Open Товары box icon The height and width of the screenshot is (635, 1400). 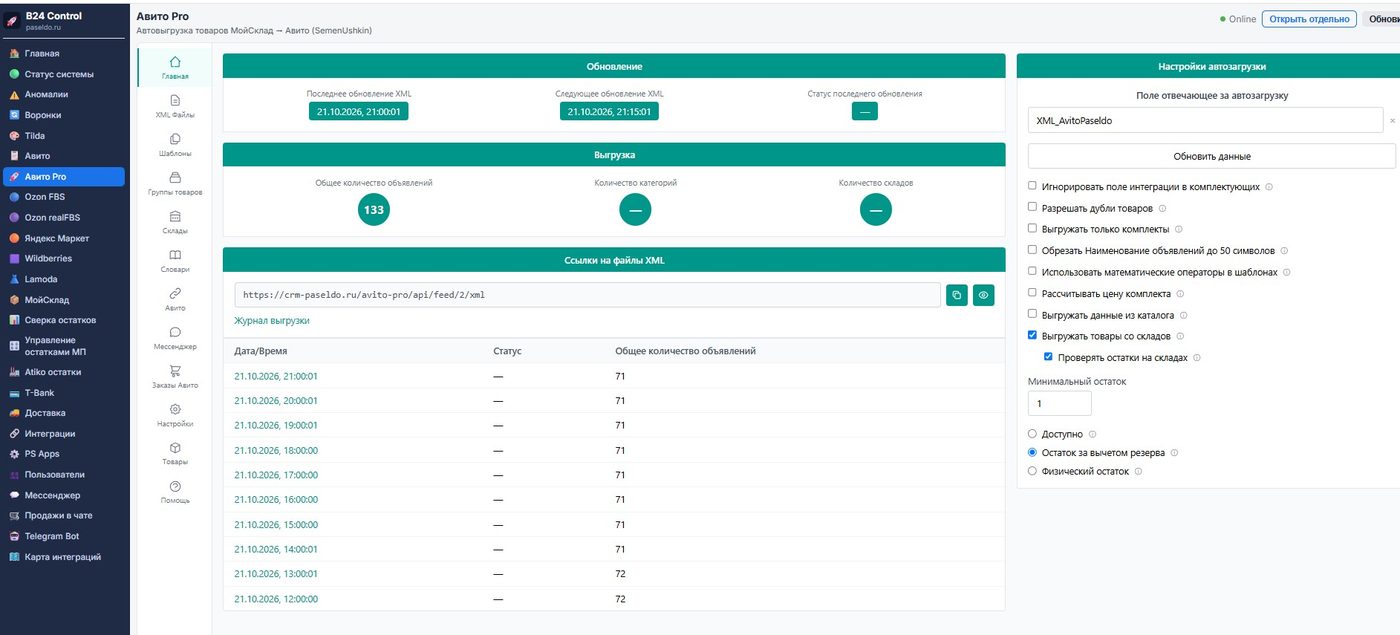click(175, 447)
